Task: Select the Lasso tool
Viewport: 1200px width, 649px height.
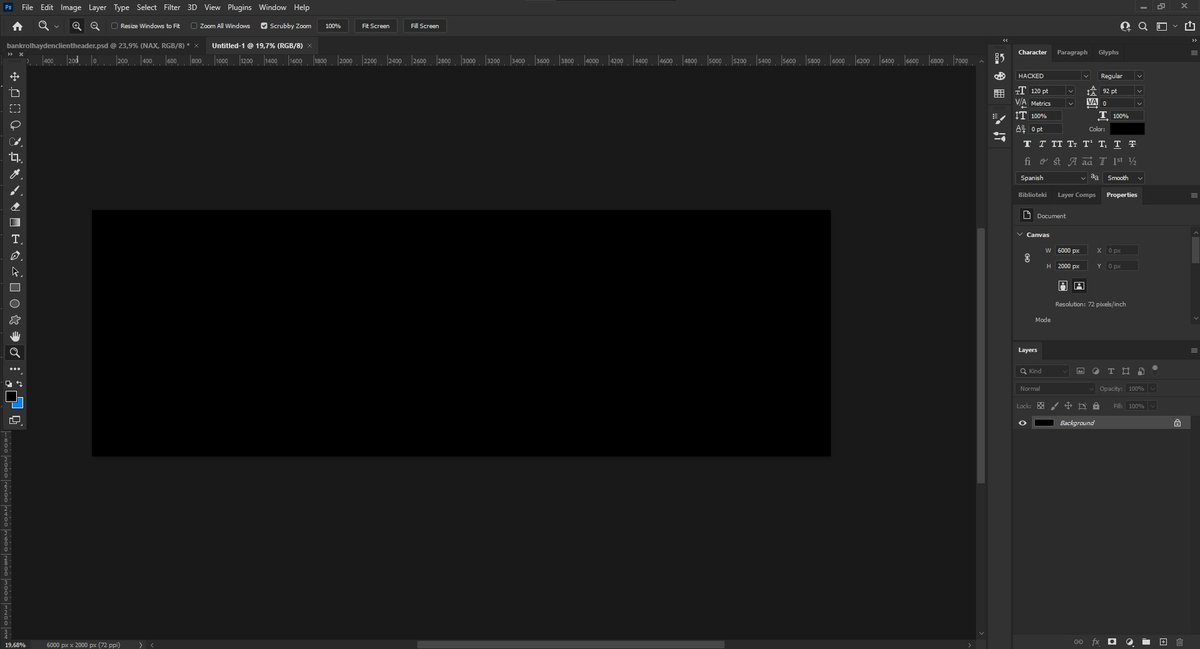Action: (x=15, y=125)
